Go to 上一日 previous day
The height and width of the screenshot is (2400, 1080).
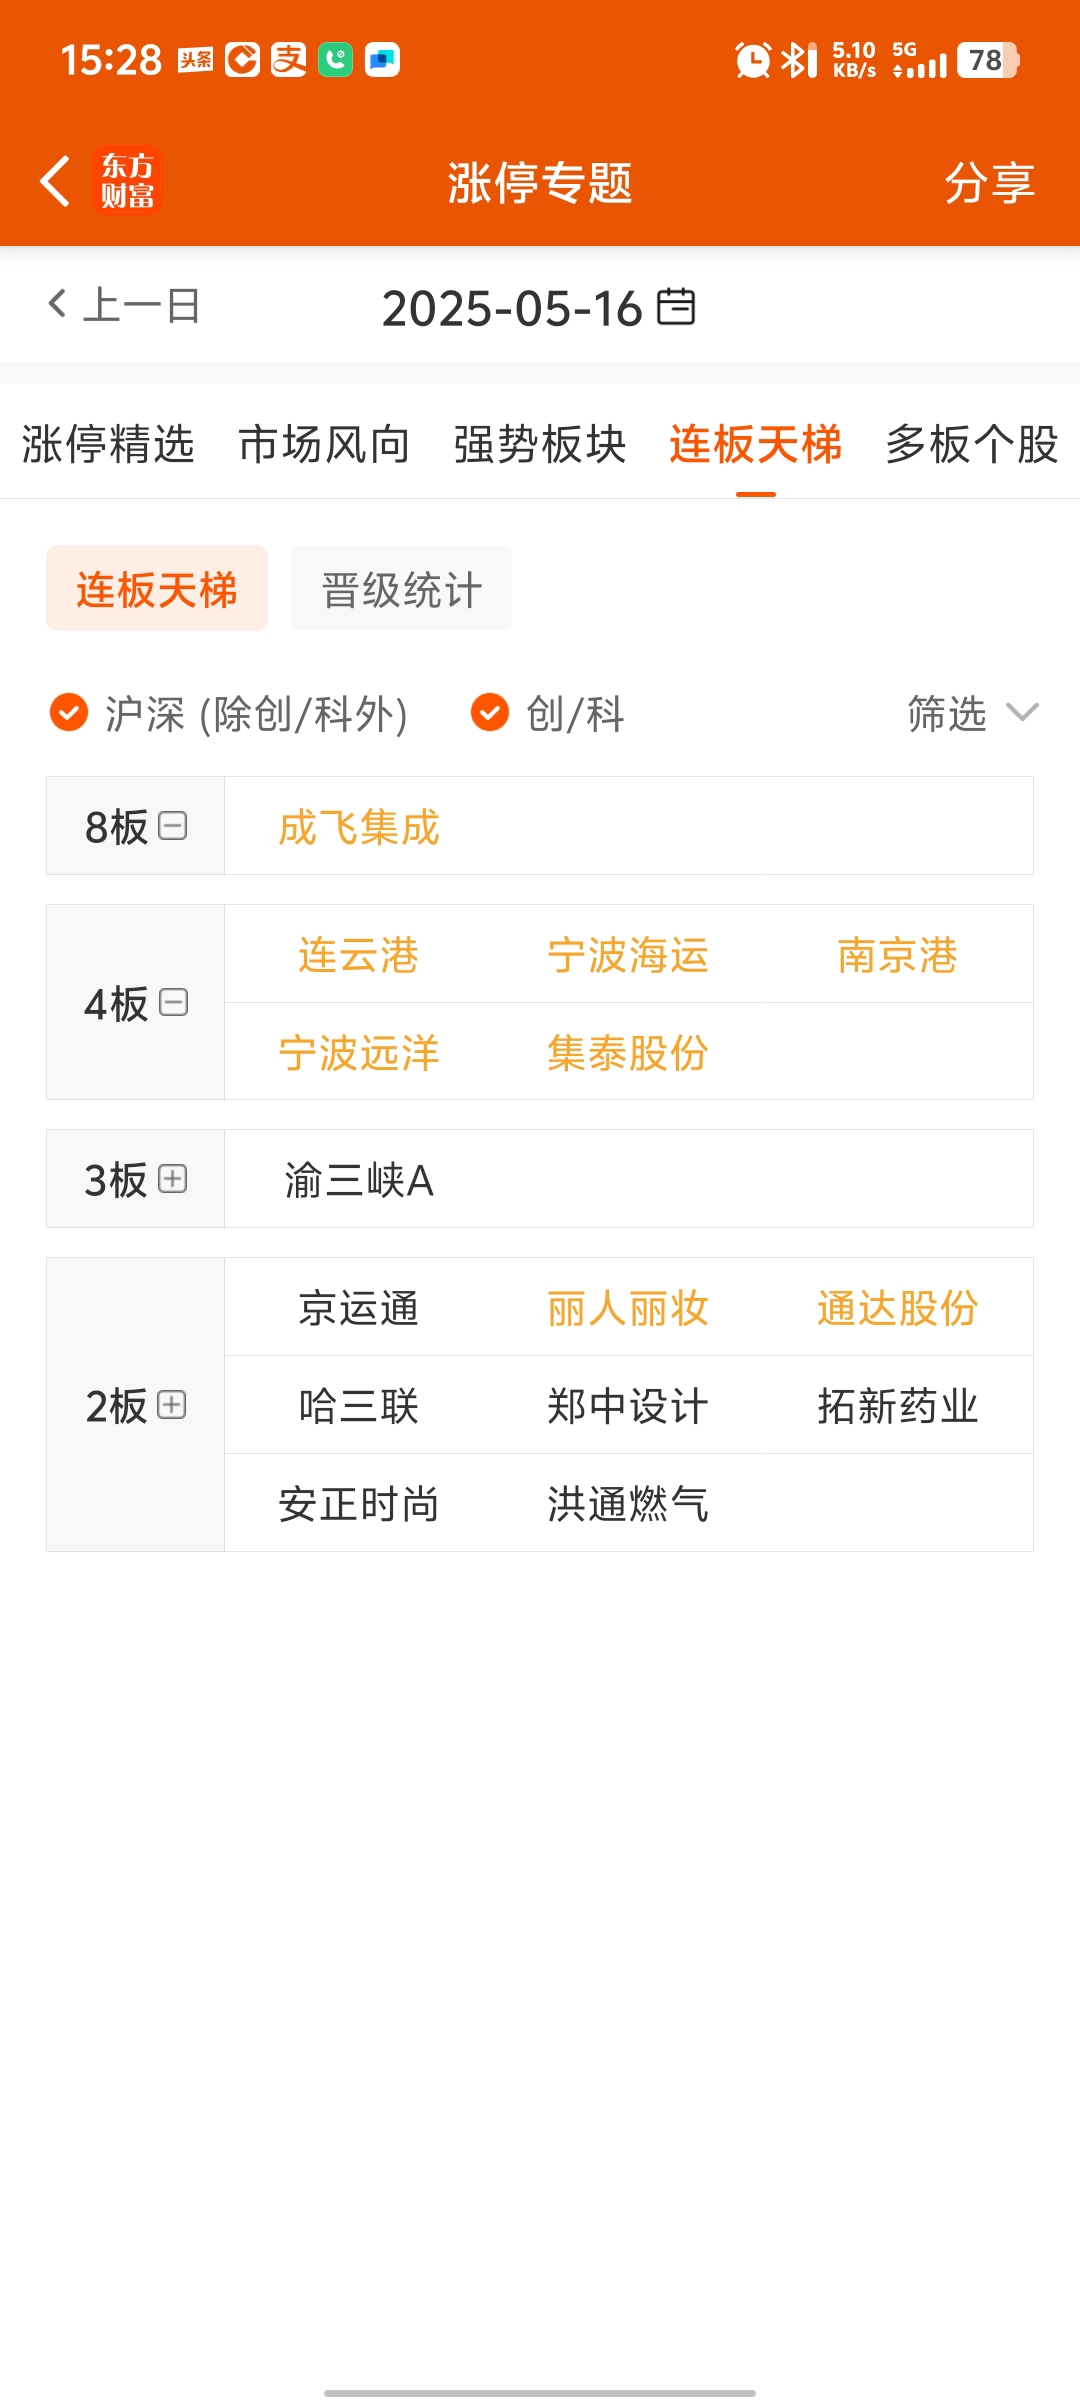(x=123, y=305)
